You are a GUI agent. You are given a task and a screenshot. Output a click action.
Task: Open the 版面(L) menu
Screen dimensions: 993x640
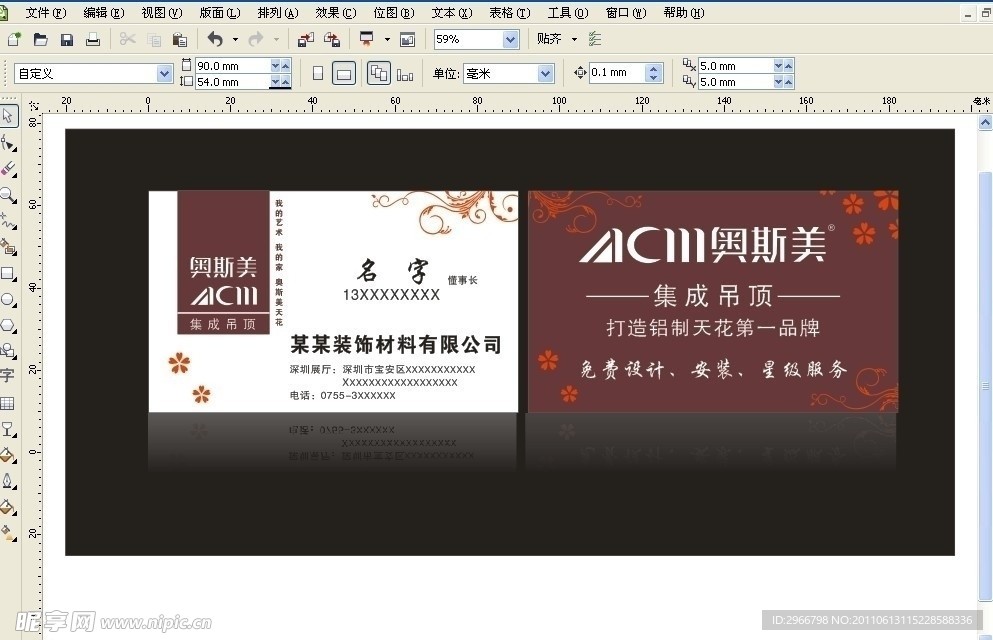pos(220,13)
